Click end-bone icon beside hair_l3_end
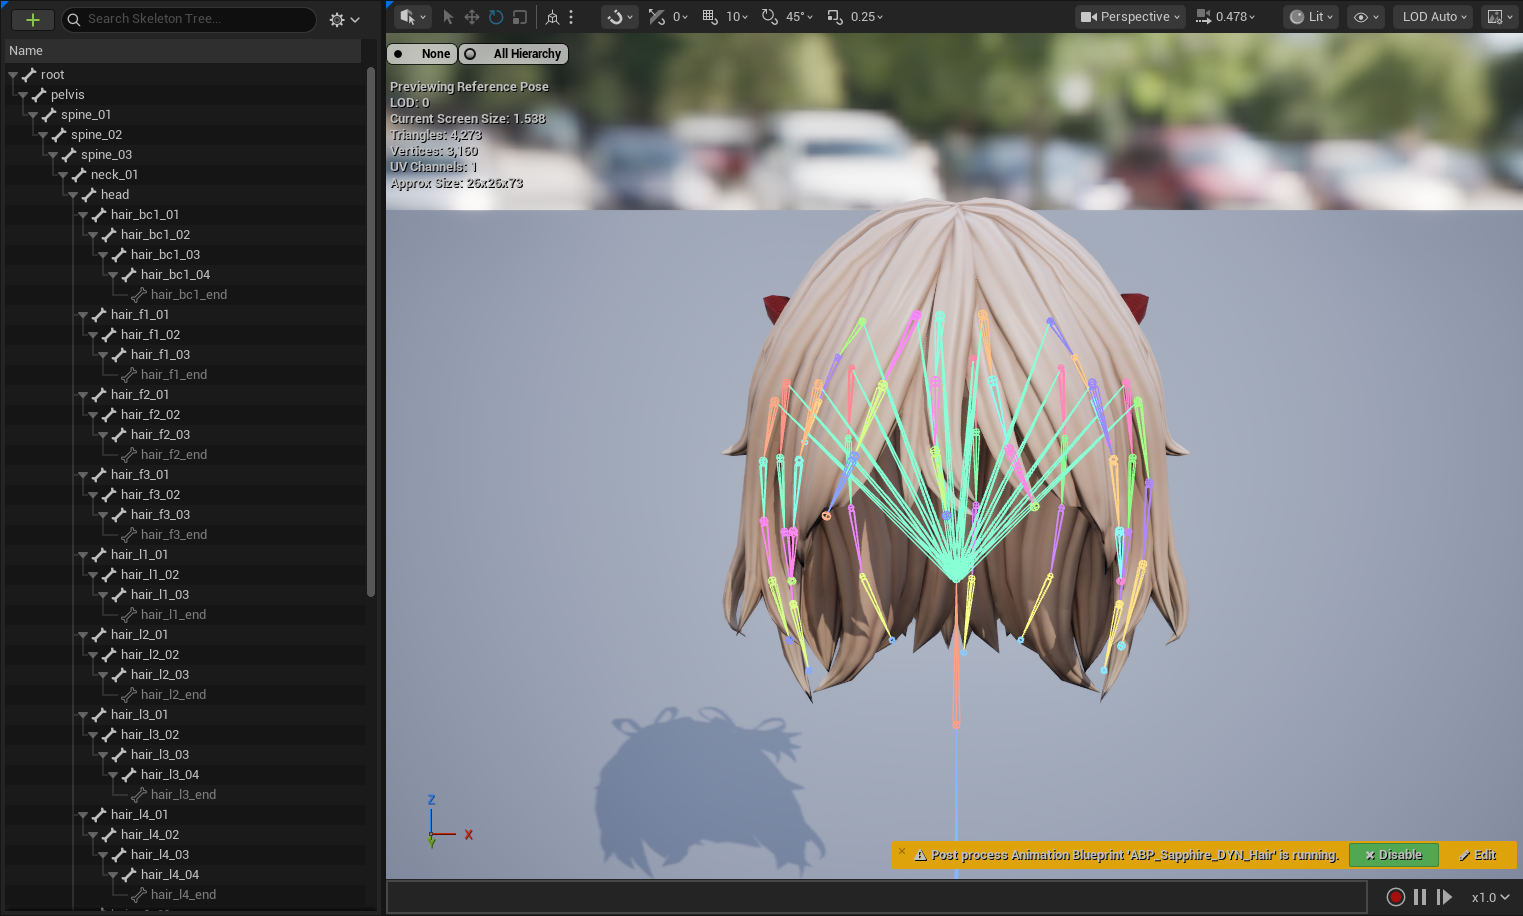This screenshot has height=916, width=1523. point(139,795)
